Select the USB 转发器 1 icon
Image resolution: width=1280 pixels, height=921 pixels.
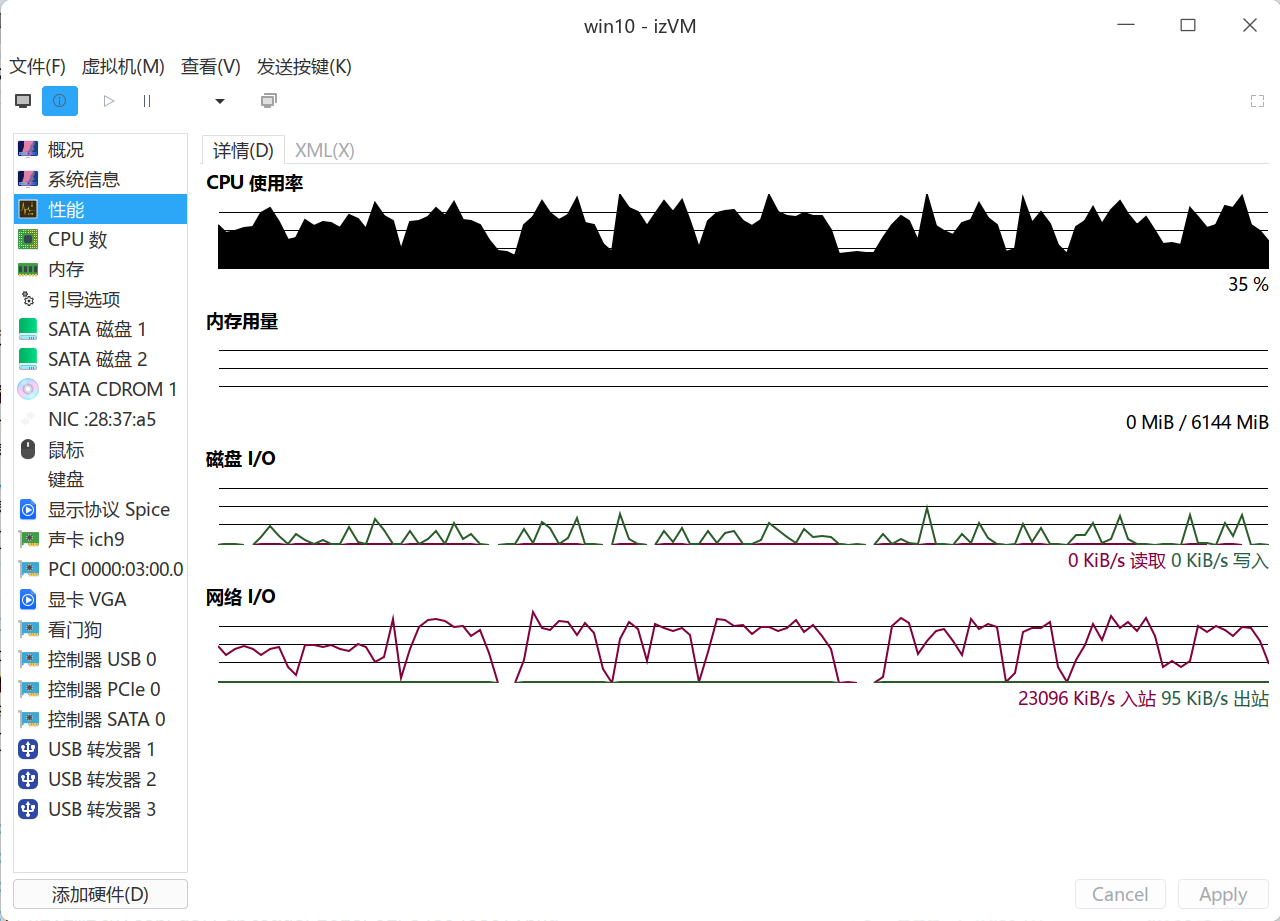click(x=28, y=750)
